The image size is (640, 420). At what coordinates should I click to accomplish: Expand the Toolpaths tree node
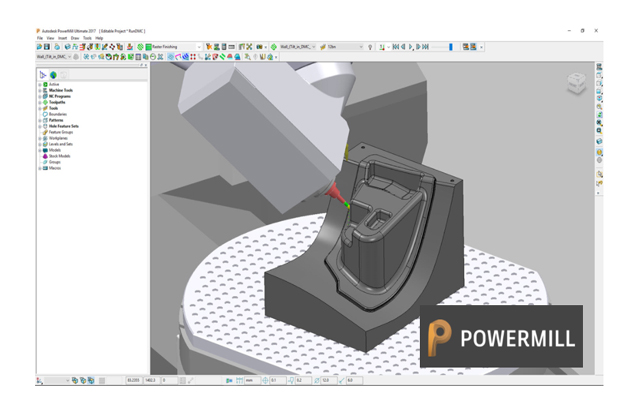(x=40, y=102)
